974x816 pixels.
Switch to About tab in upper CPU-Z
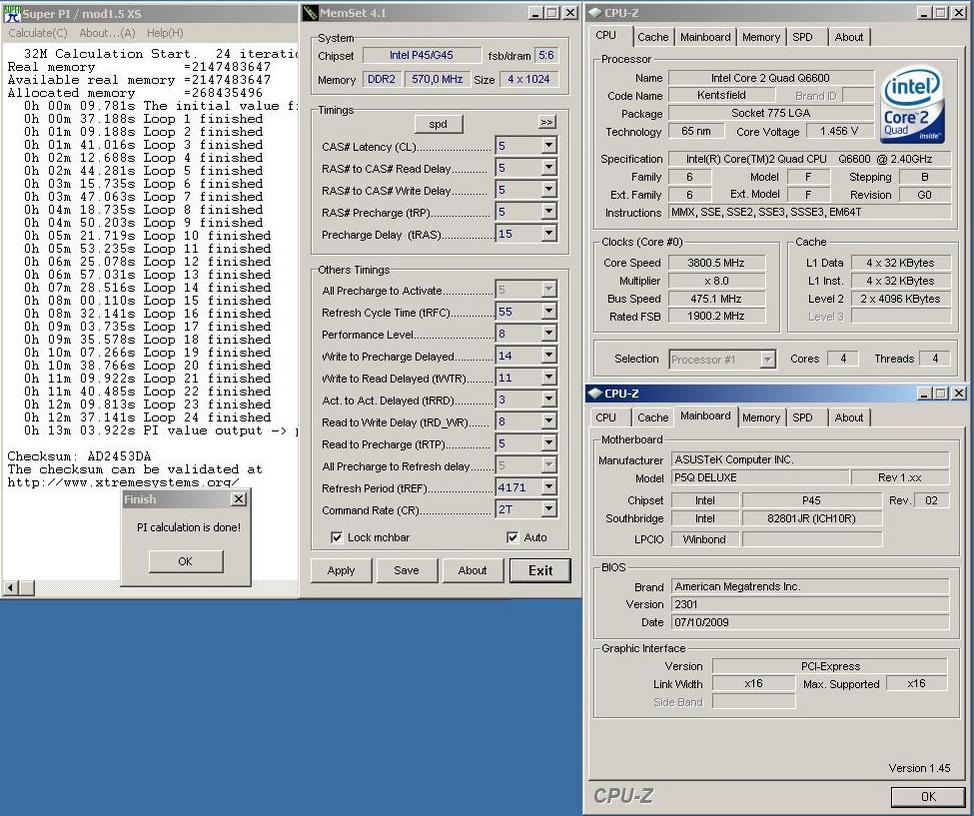(x=849, y=37)
